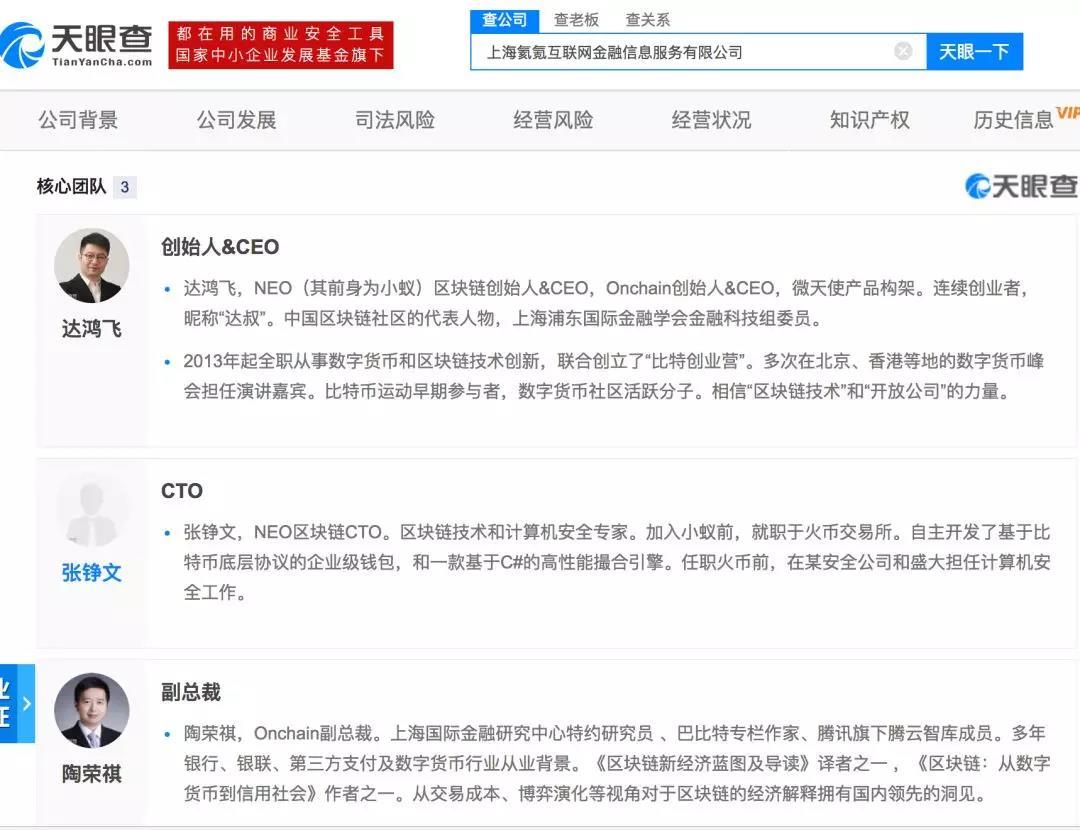The height and width of the screenshot is (830, 1080).
Task: Open 陶荣祺's profile photo
Action: [x=92, y=710]
